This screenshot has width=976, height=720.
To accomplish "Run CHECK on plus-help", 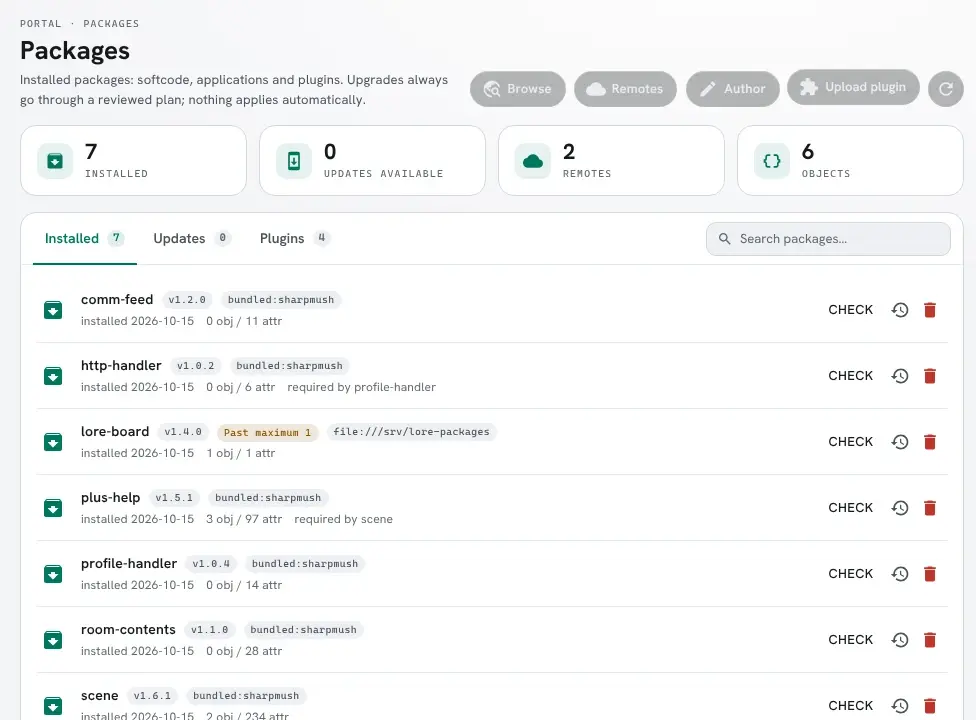I will 850,508.
